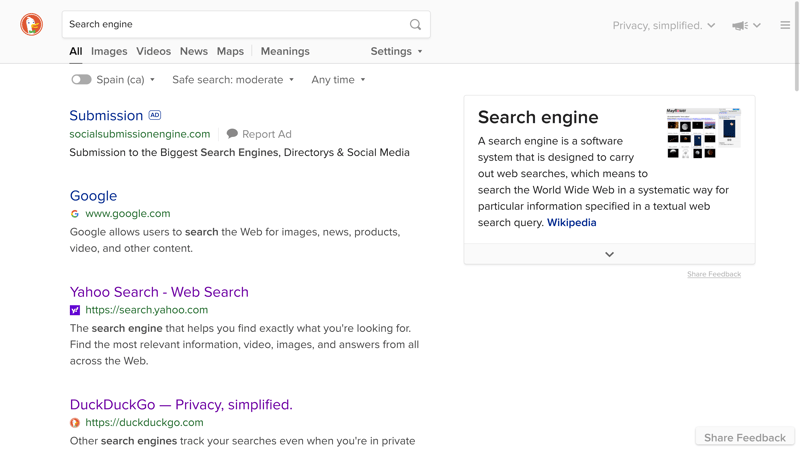Click the Yahoo favicon beside search.yahoo.com
Viewport: 800px width, 450px height.
[75, 310]
